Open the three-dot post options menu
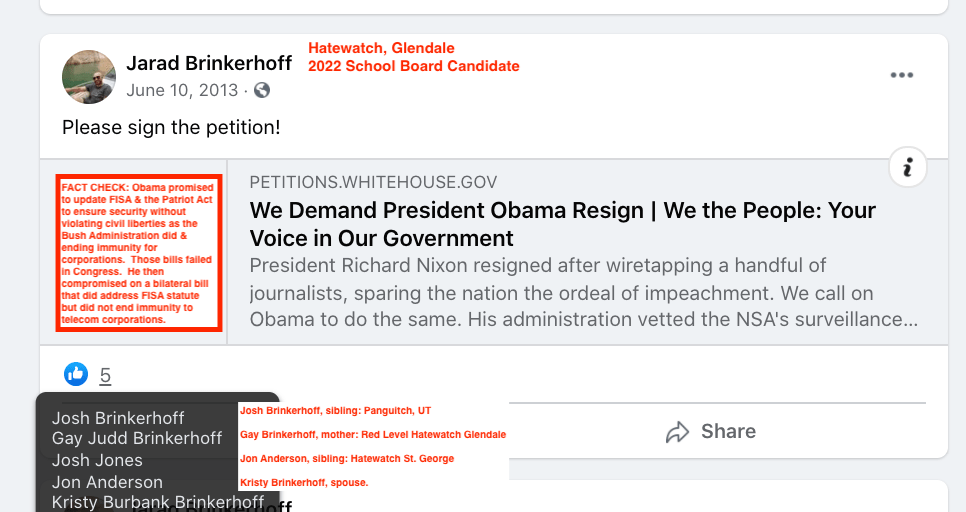Image resolution: width=966 pixels, height=512 pixels. click(x=902, y=76)
